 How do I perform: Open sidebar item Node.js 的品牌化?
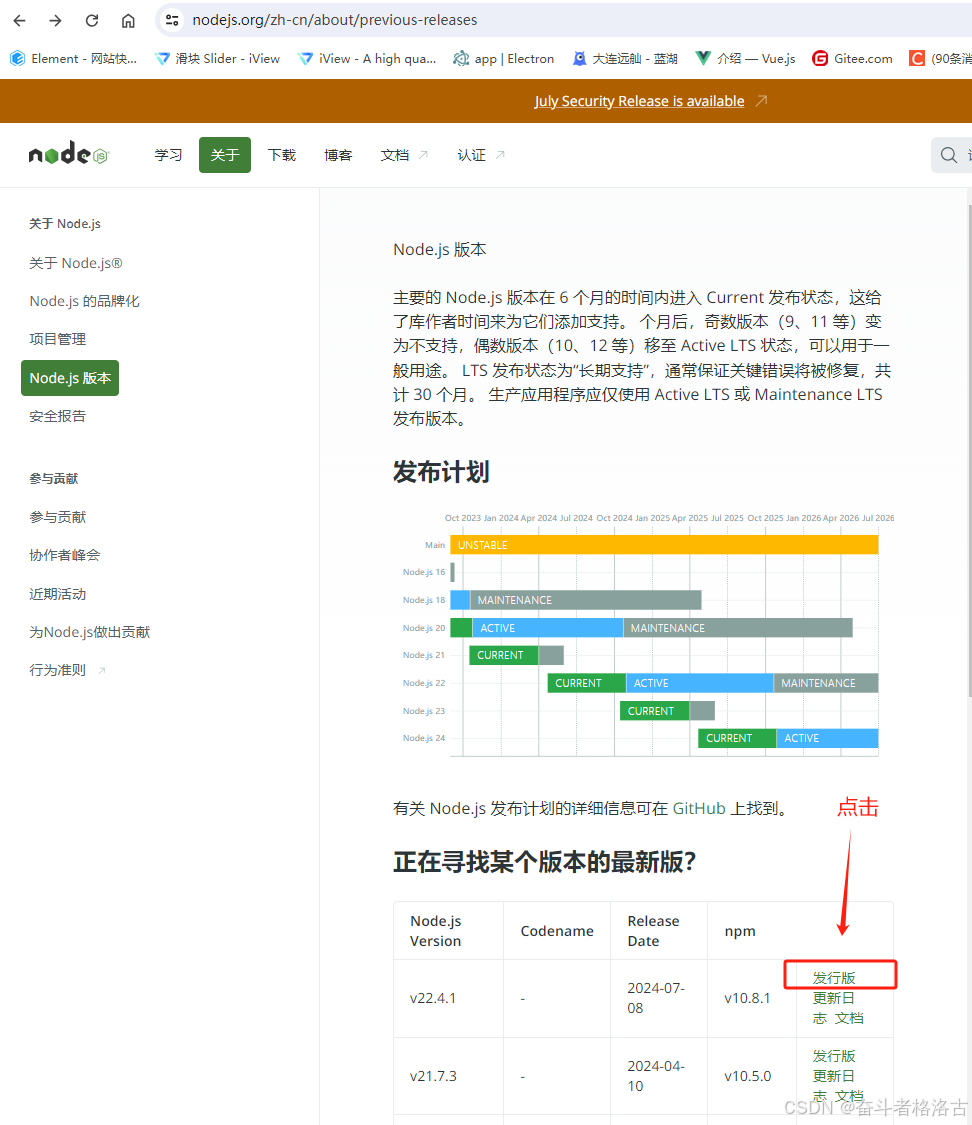pyautogui.click(x=85, y=301)
